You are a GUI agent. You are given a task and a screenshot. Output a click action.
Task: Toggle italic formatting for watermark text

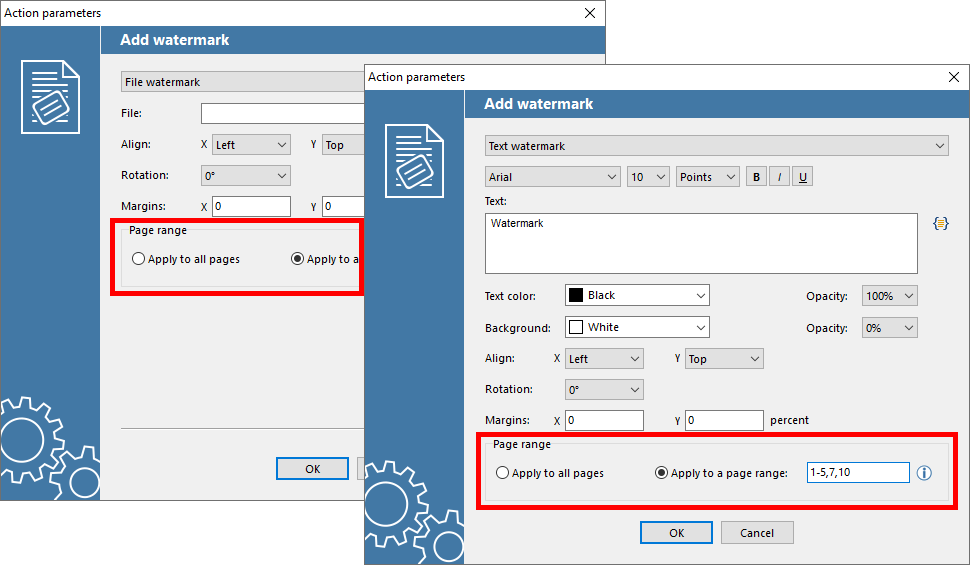[x=779, y=177]
